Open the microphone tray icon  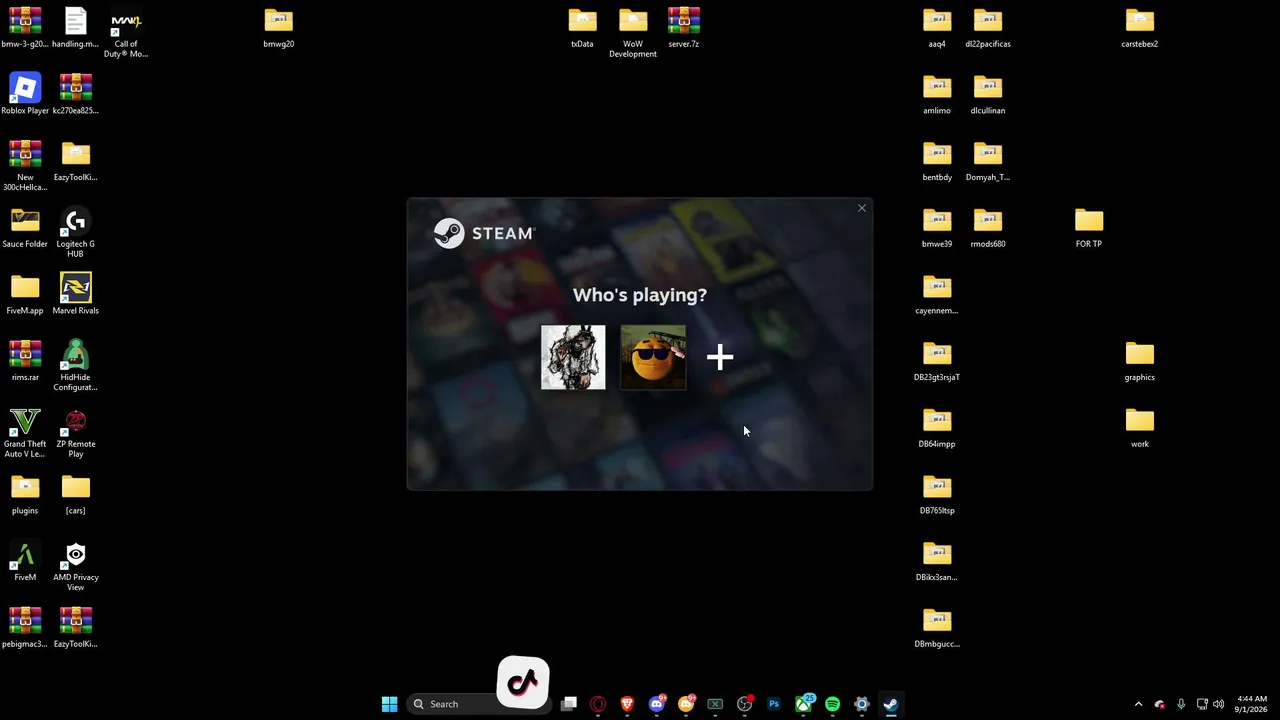[x=1181, y=704]
